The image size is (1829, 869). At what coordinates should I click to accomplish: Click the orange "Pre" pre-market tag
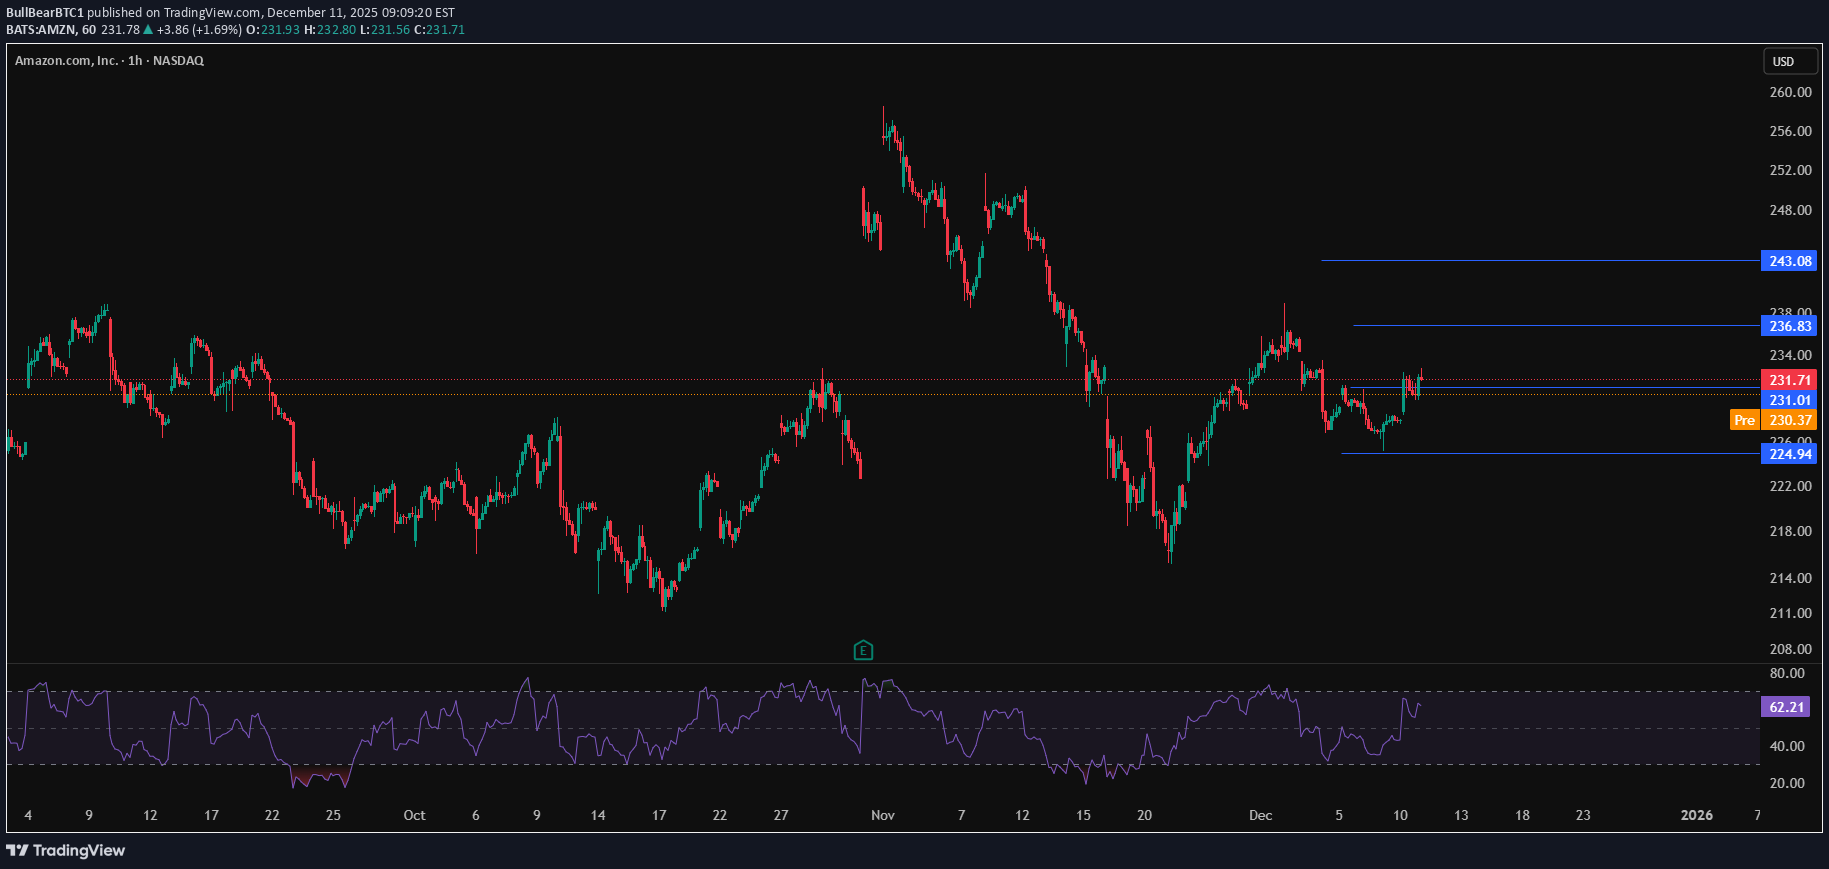(1744, 420)
